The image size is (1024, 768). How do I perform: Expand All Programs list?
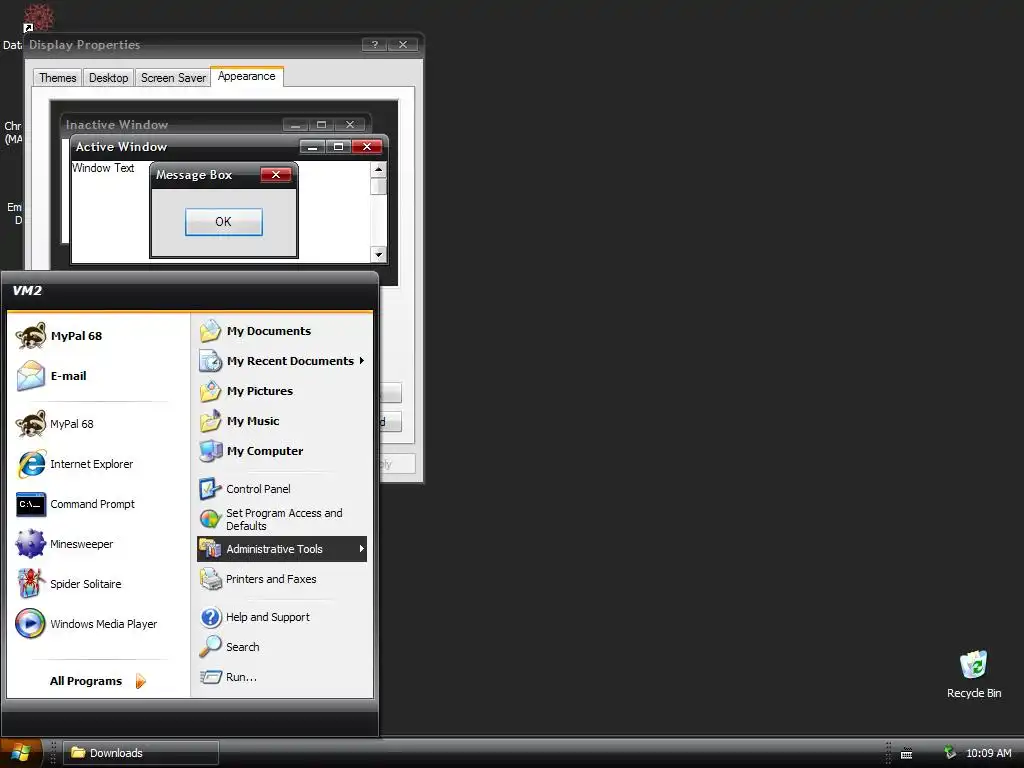[x=98, y=681]
